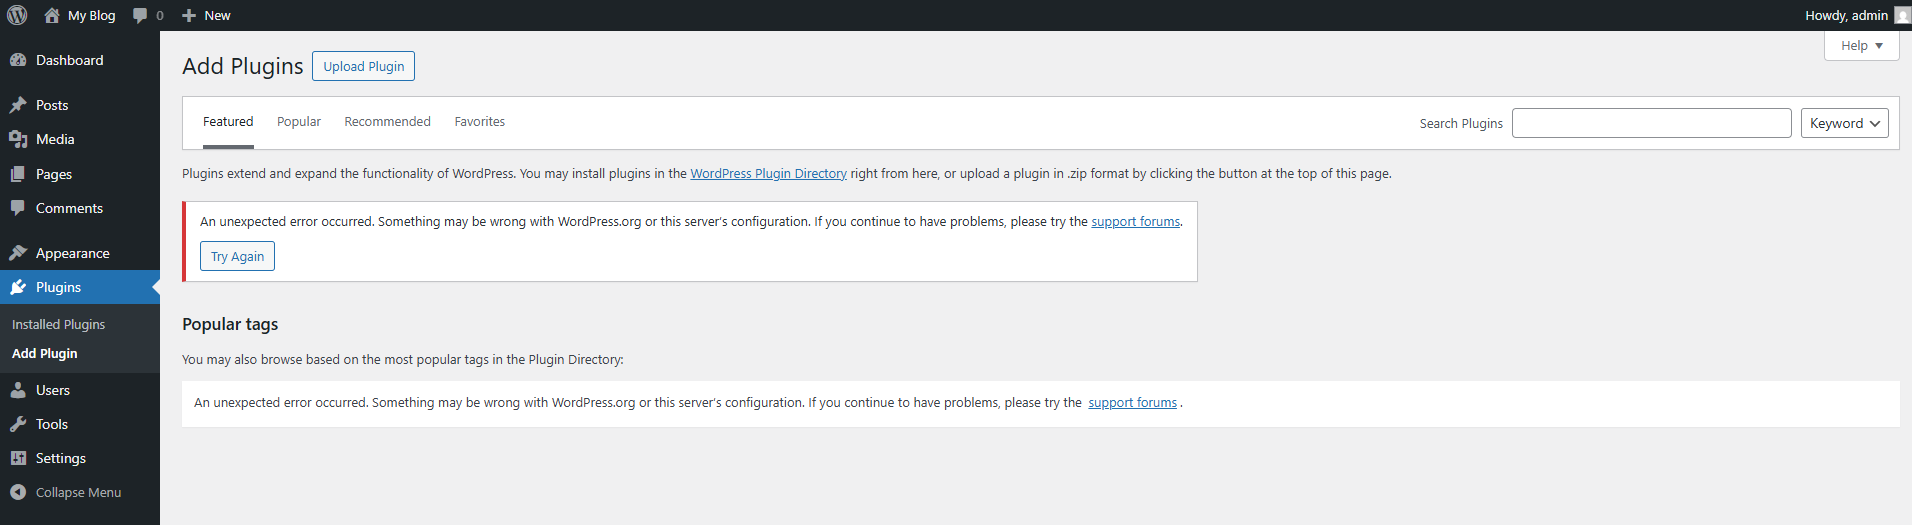
Task: Open the comments bubble icon in admin bar
Action: point(140,15)
